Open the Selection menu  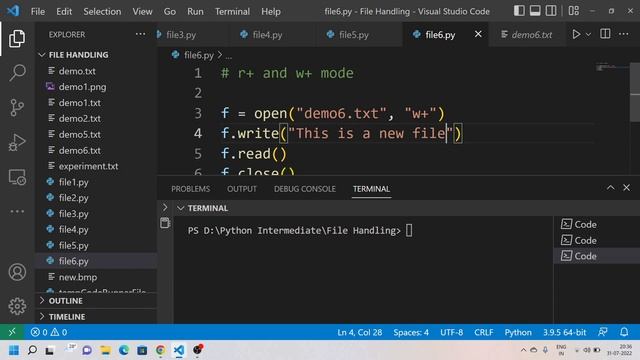click(x=102, y=11)
